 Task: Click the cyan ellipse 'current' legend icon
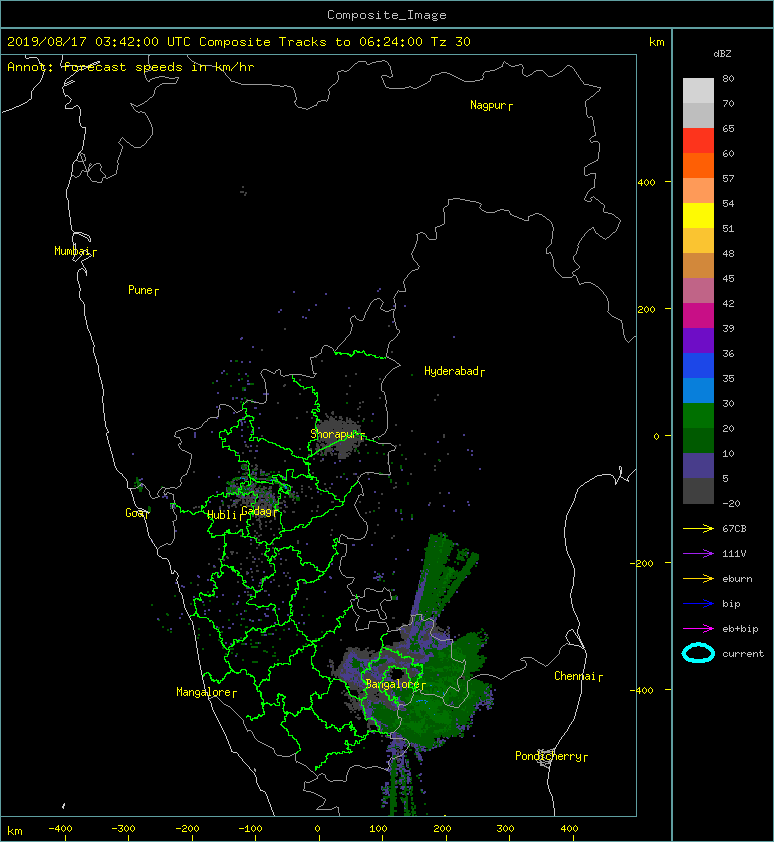698,654
